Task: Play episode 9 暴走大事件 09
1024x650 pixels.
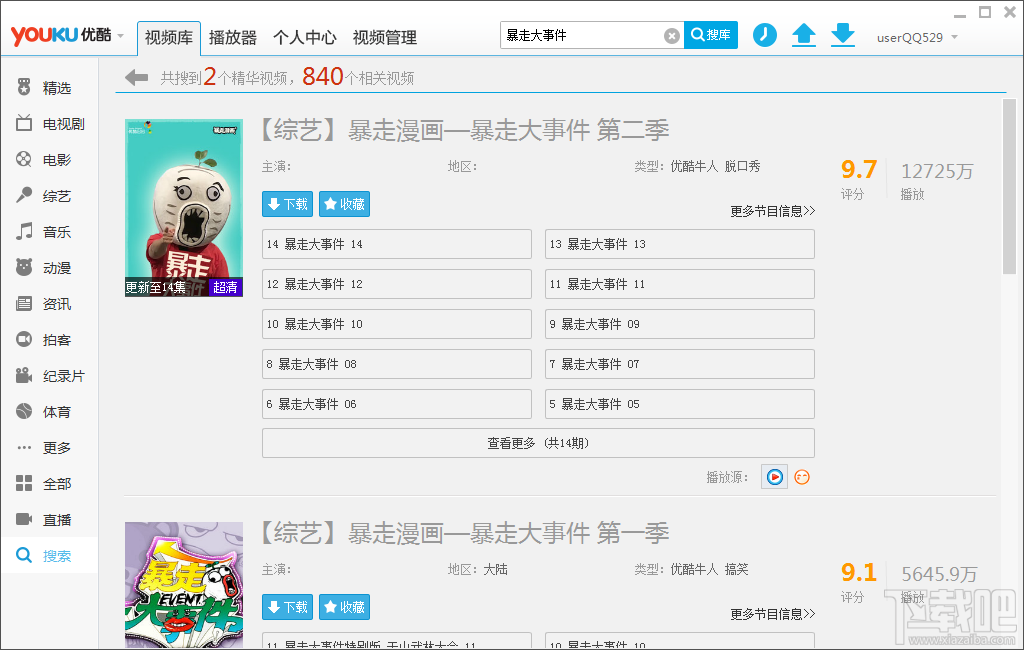Action: (x=680, y=324)
